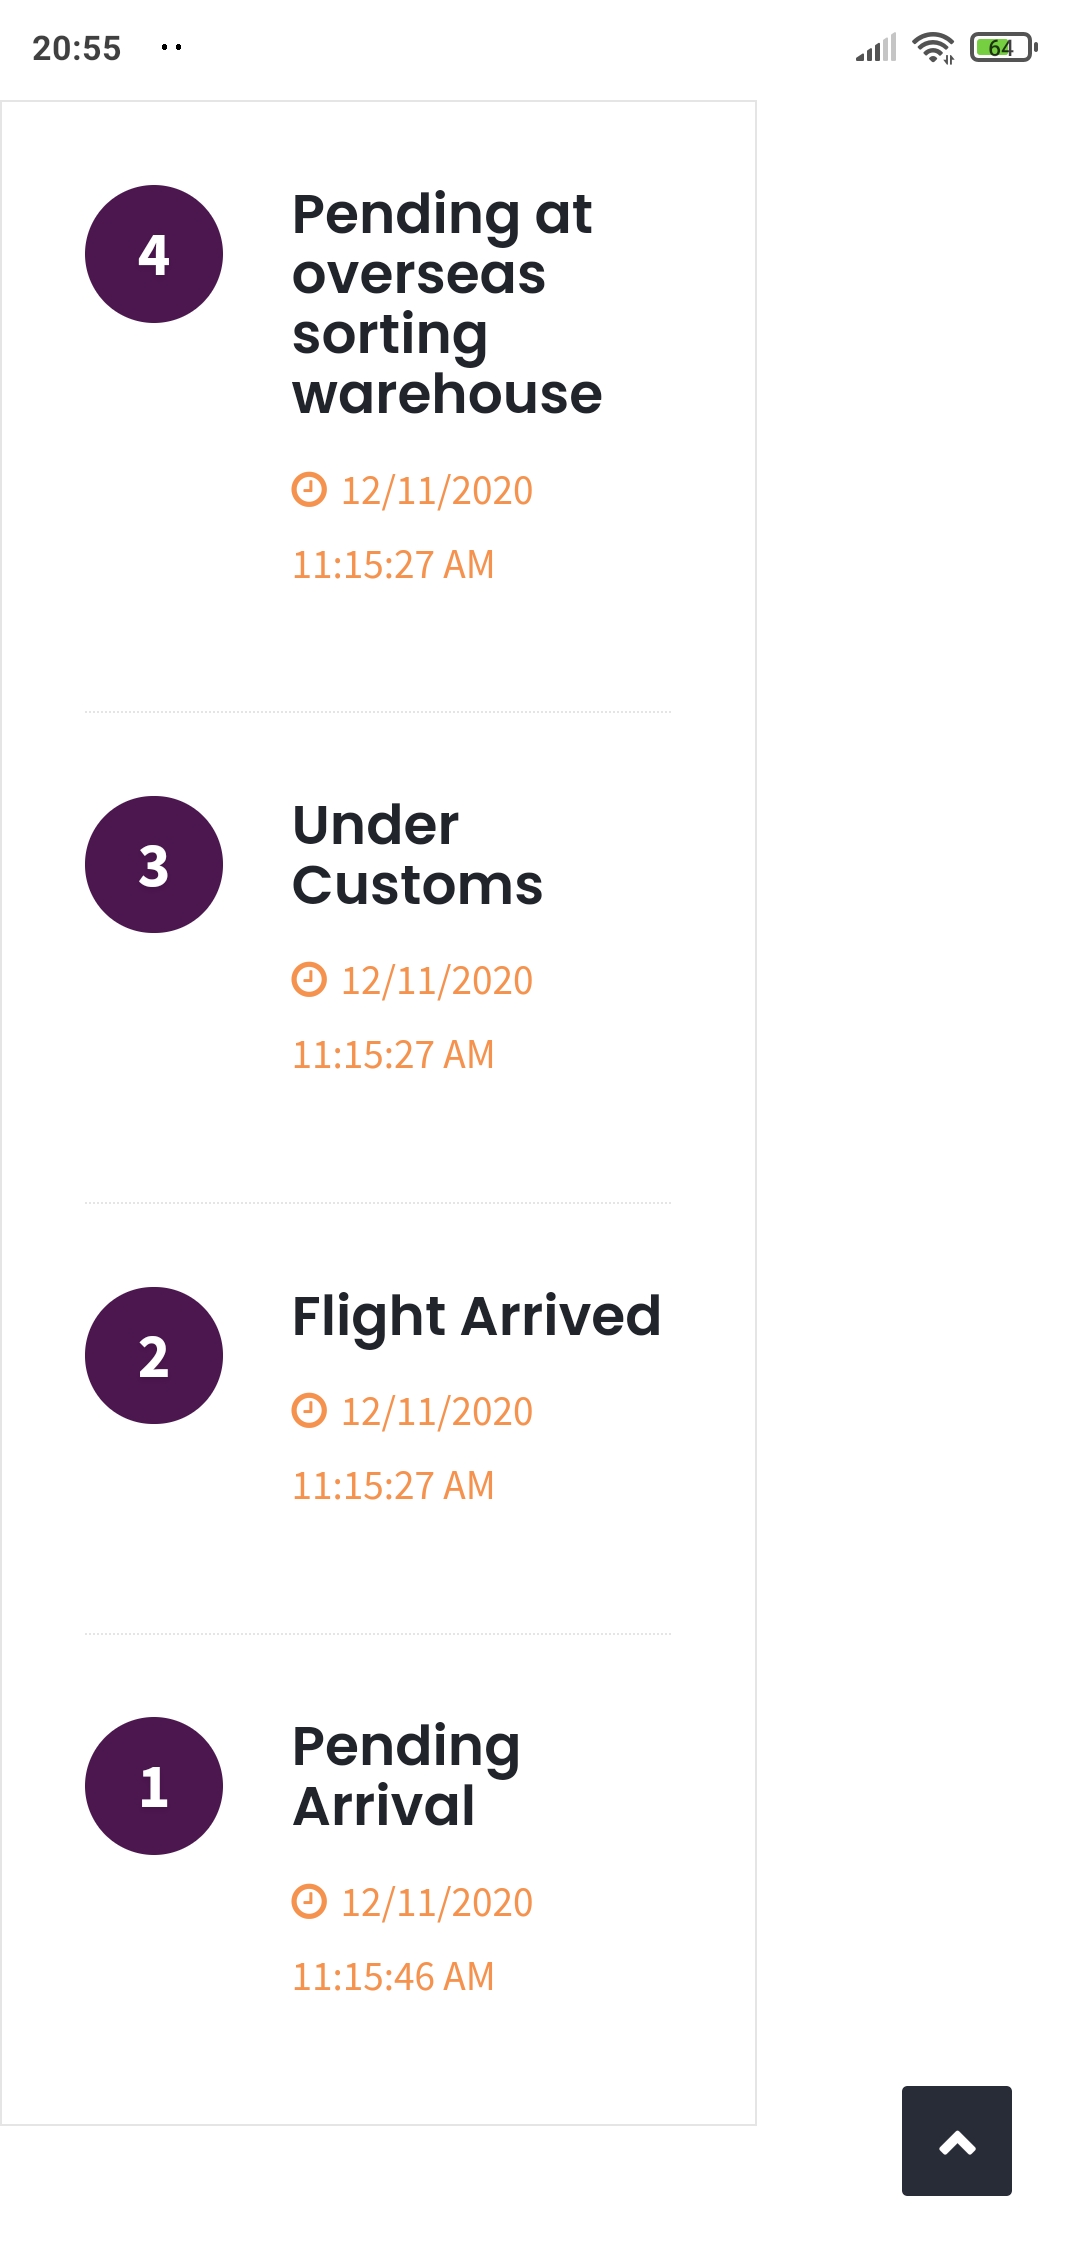The width and height of the screenshot is (1080, 2248).
Task: Click the 11:15:46 AM timestamp
Action: [x=393, y=1976]
